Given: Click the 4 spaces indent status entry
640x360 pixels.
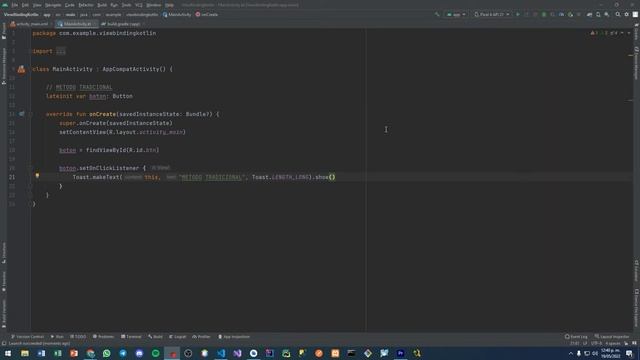Looking at the screenshot, I should click(x=613, y=344).
